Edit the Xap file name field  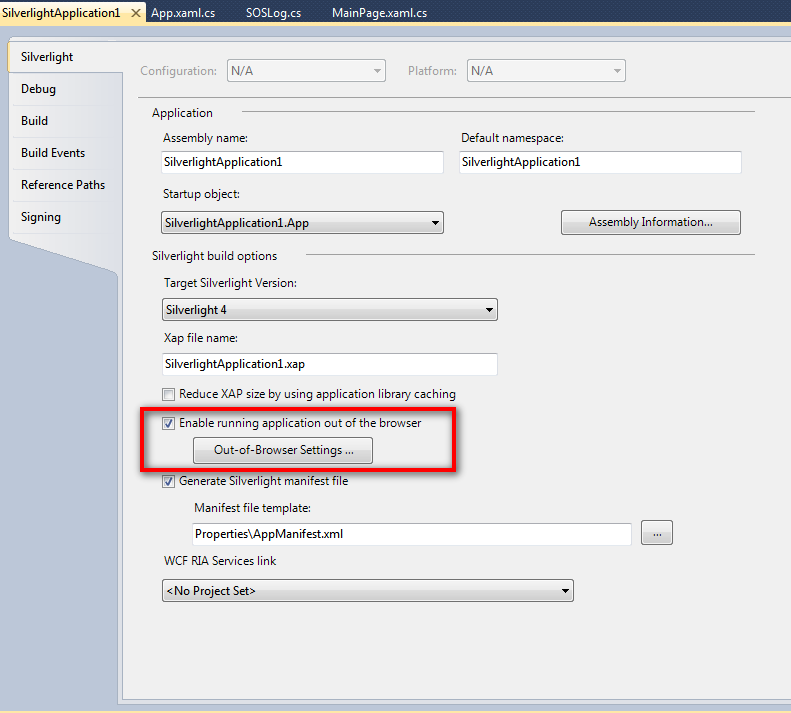[x=329, y=364]
